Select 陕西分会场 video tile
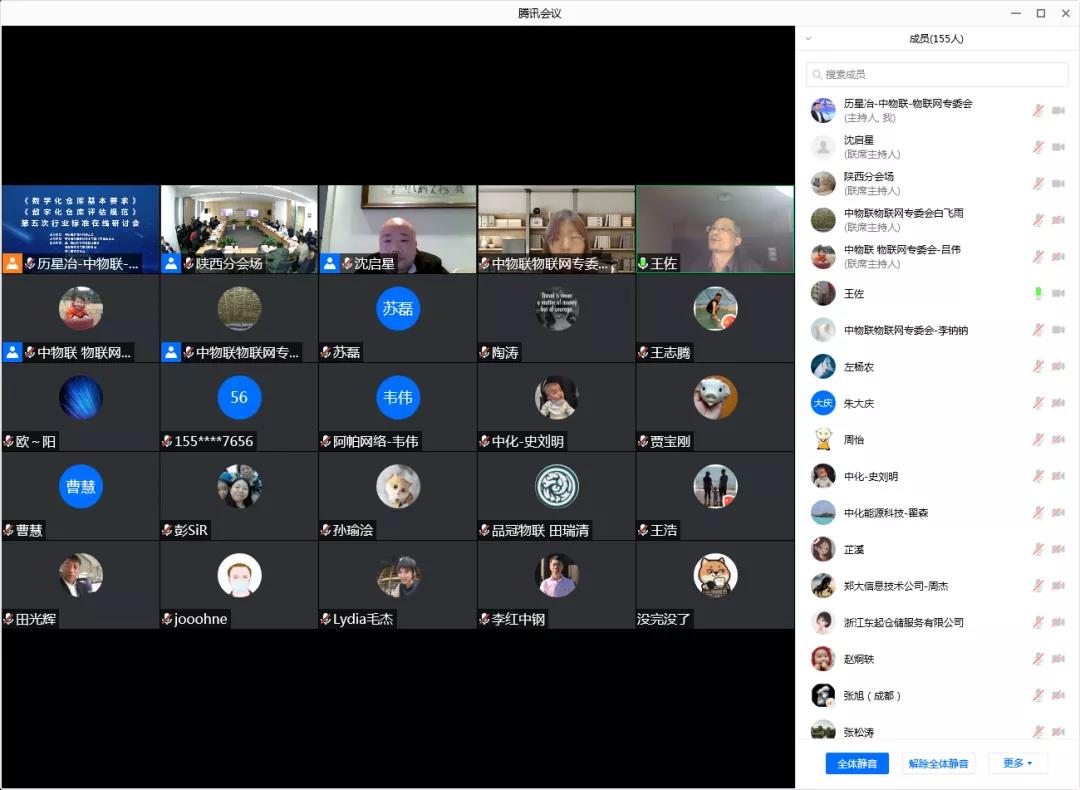 tap(239, 229)
